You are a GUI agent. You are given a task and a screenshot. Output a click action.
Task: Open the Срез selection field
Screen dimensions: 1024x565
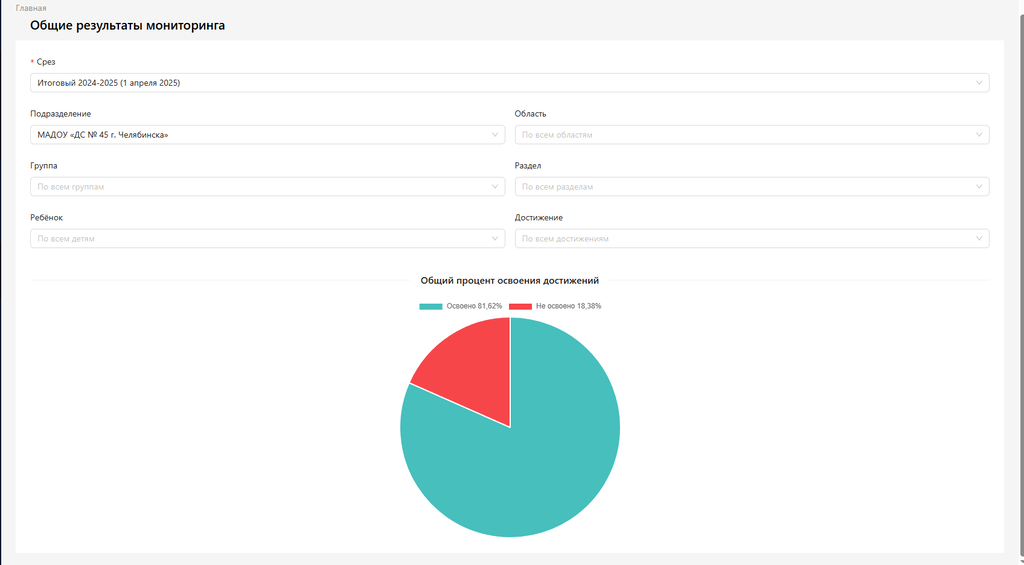point(500,82)
